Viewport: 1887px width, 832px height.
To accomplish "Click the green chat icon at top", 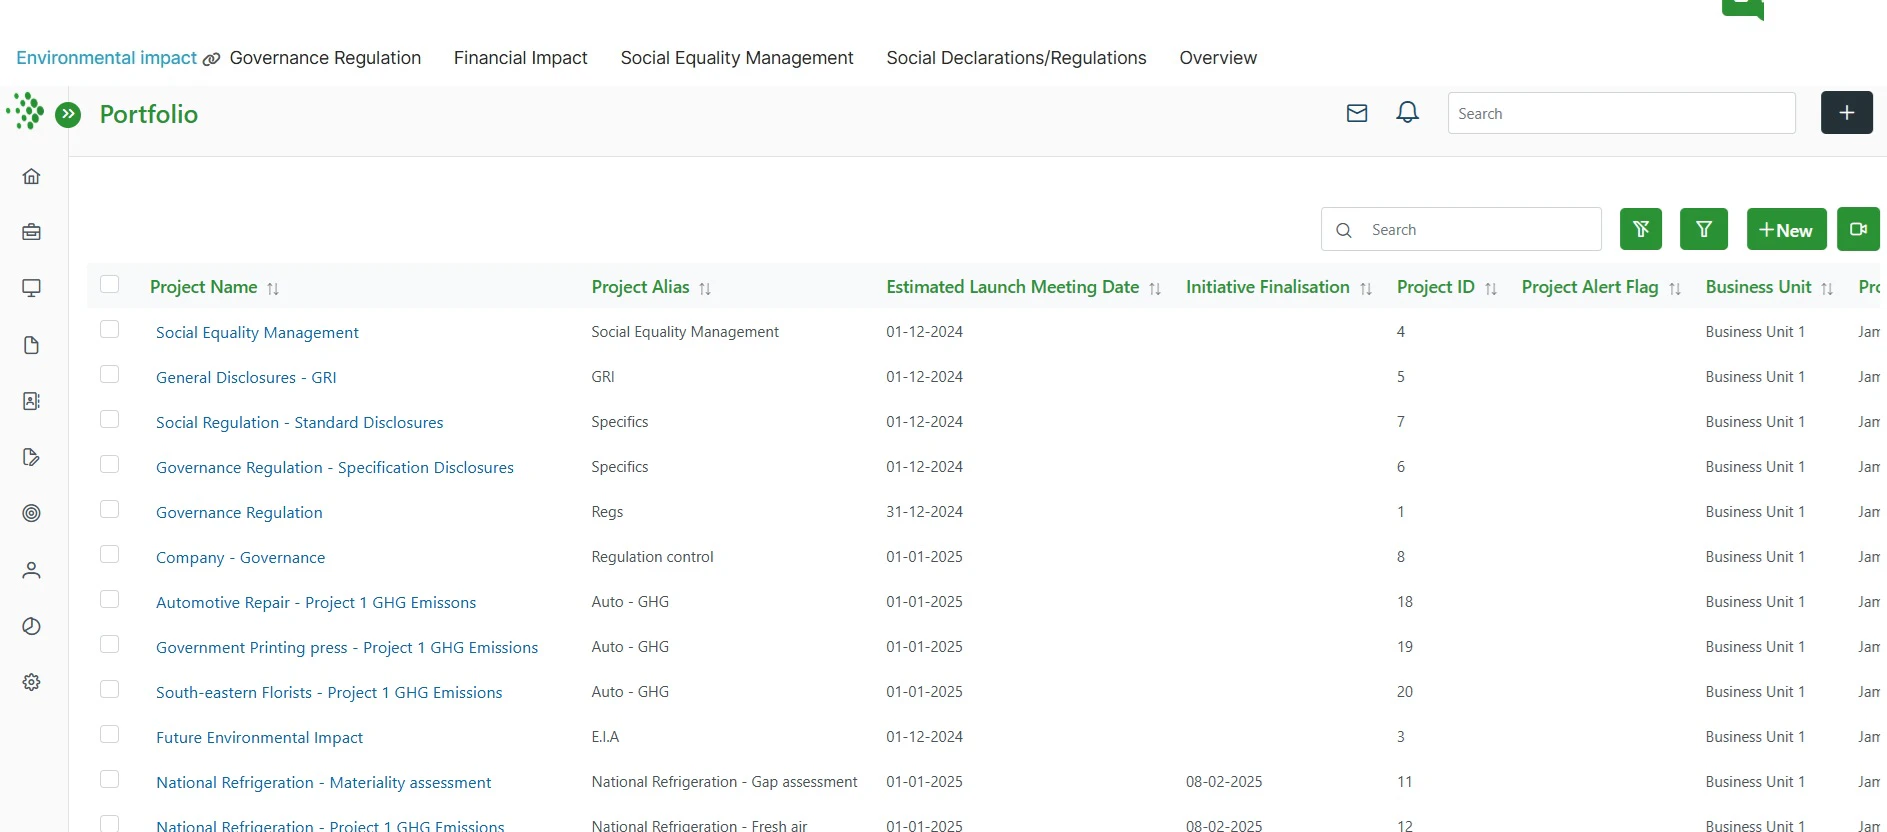I will pos(1743,9).
